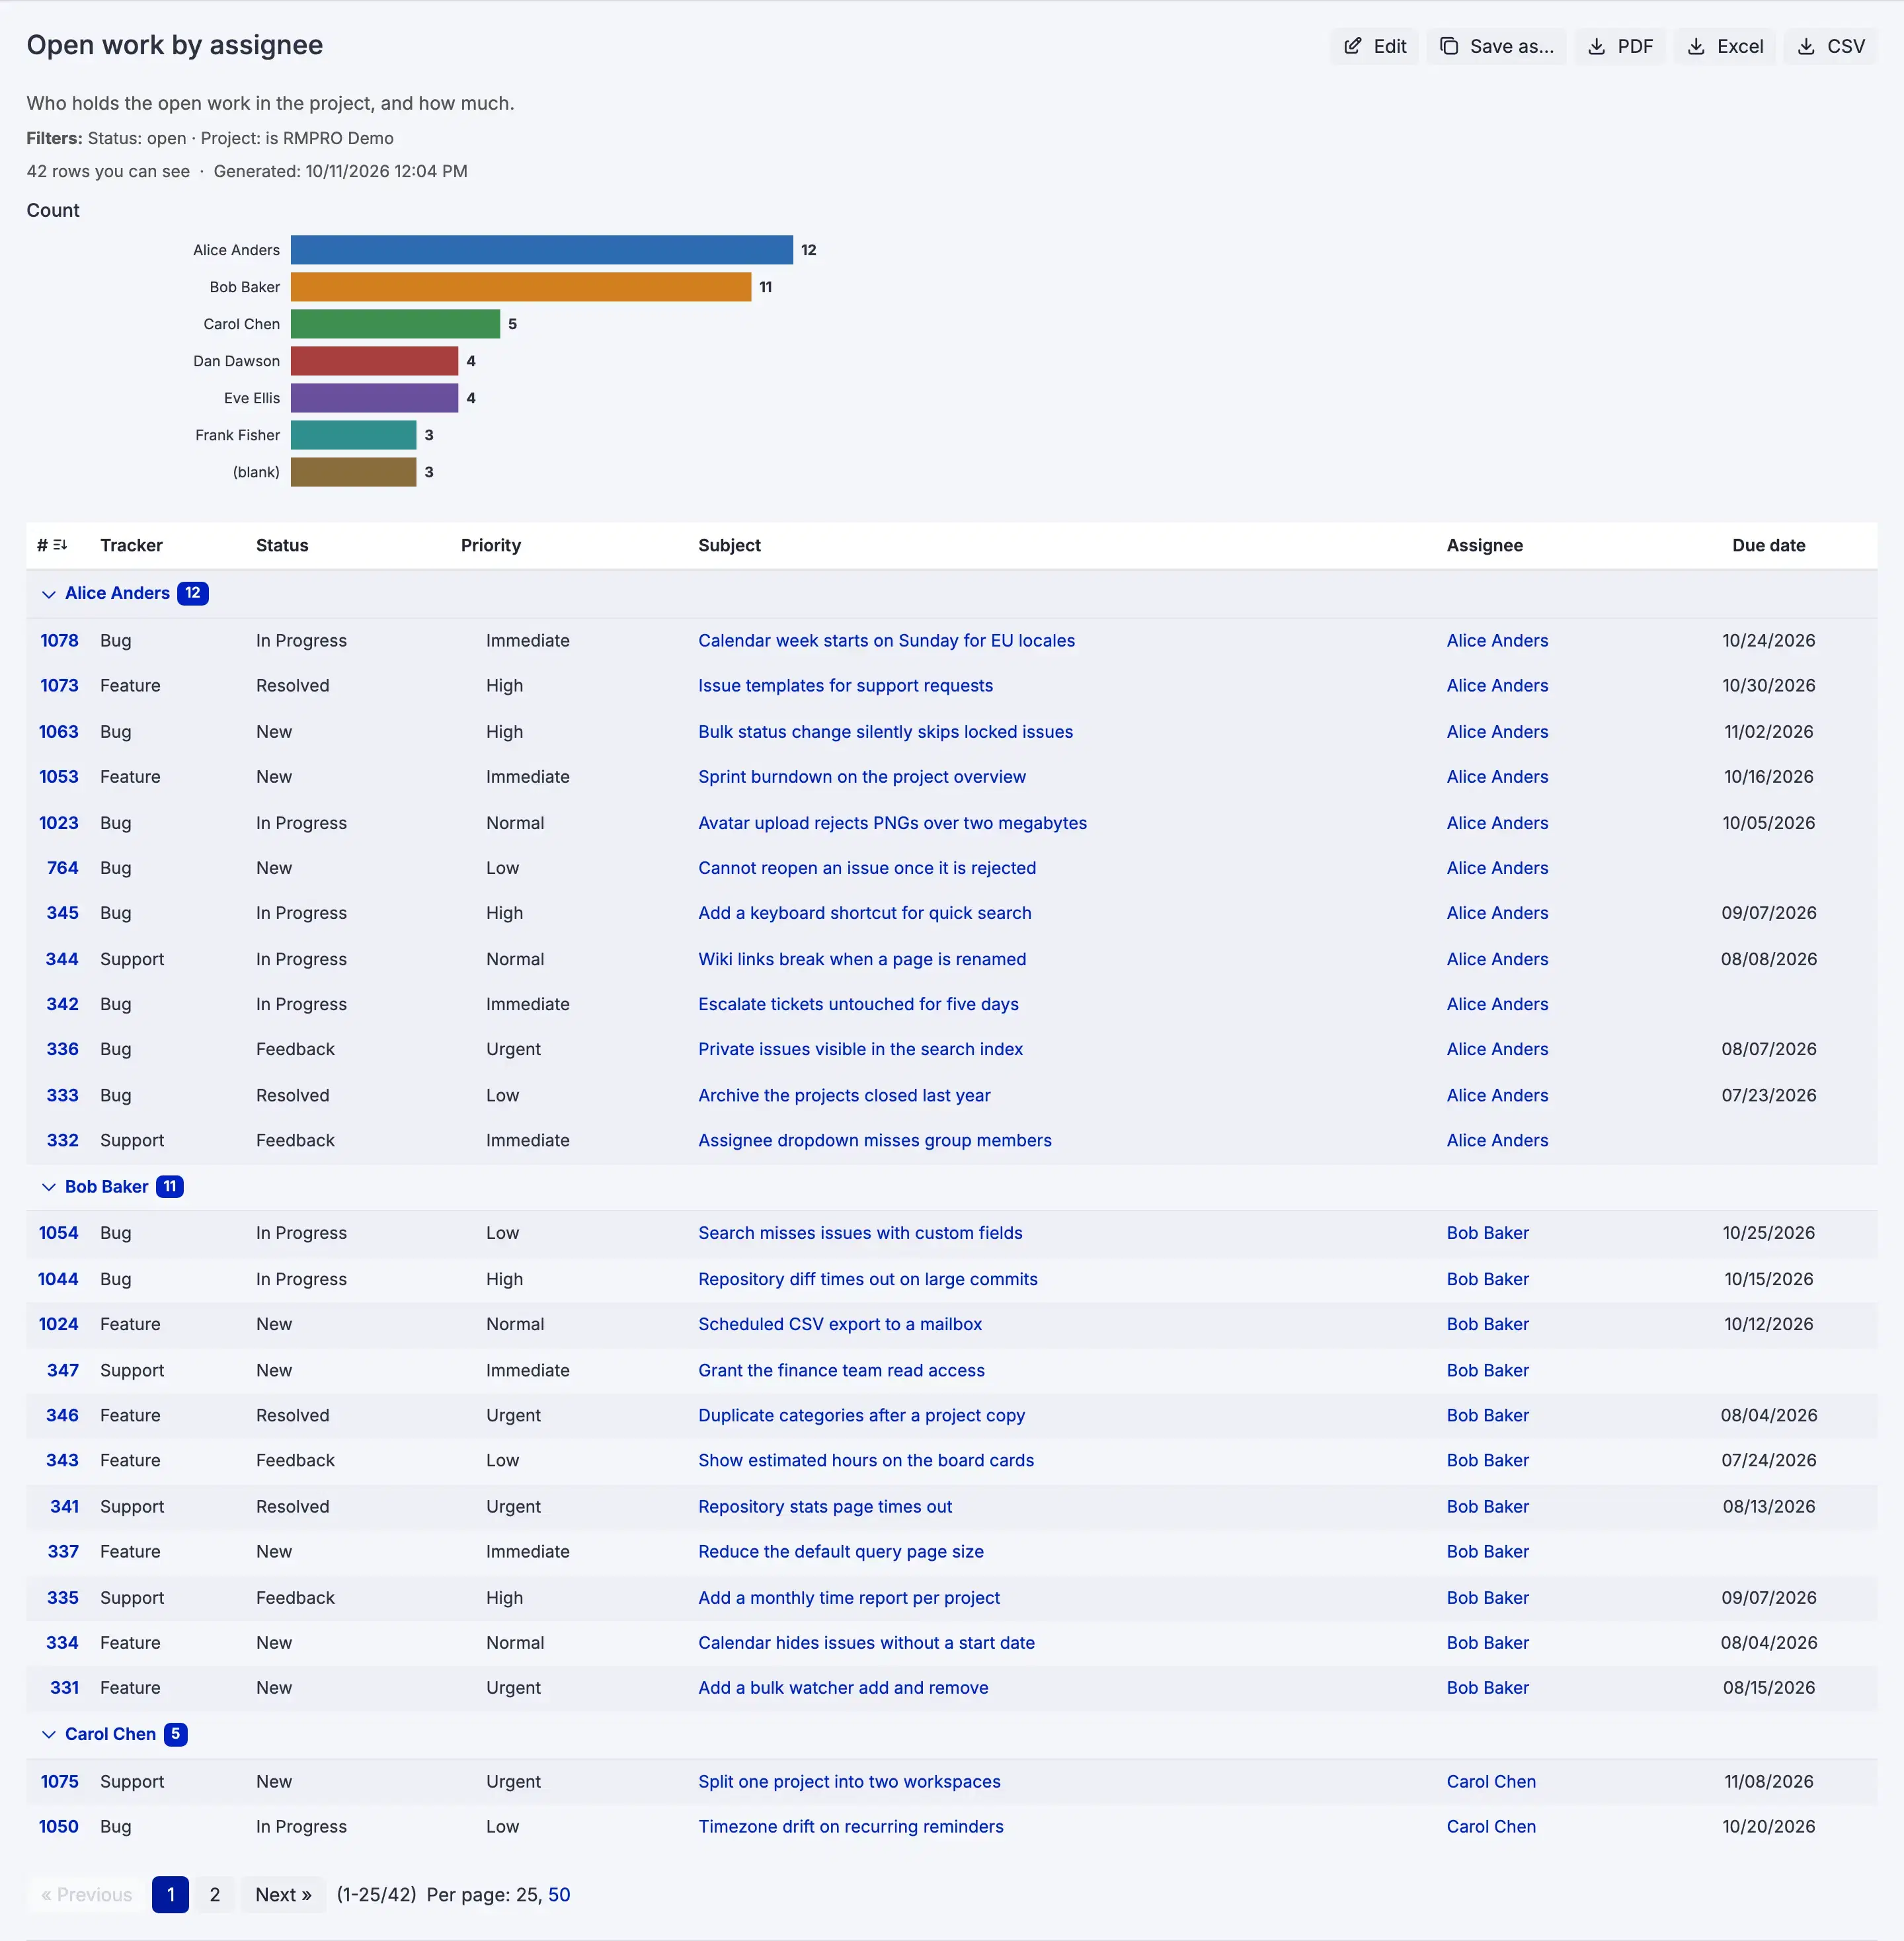Open 'Show estimated hours on the board cards'
Screen dimensions: 1904x1941
pyautogui.click(x=866, y=1460)
